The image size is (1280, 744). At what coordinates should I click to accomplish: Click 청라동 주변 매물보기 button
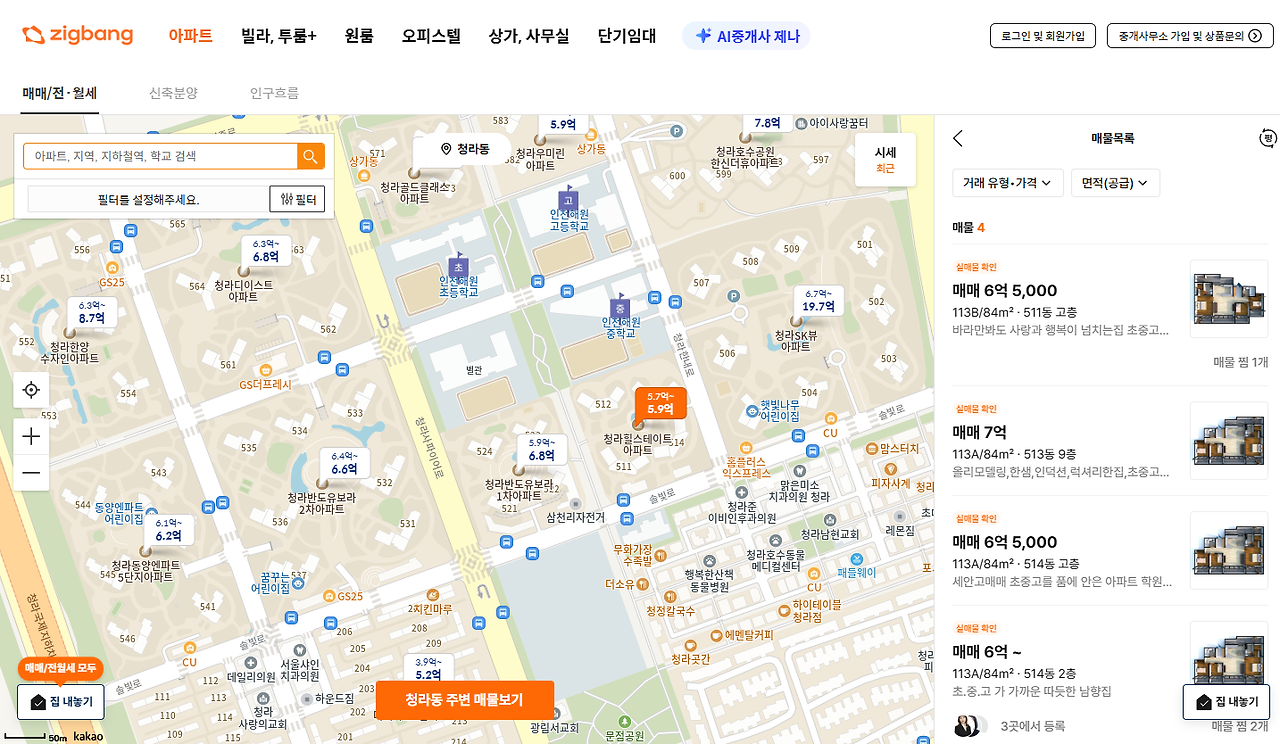464,700
